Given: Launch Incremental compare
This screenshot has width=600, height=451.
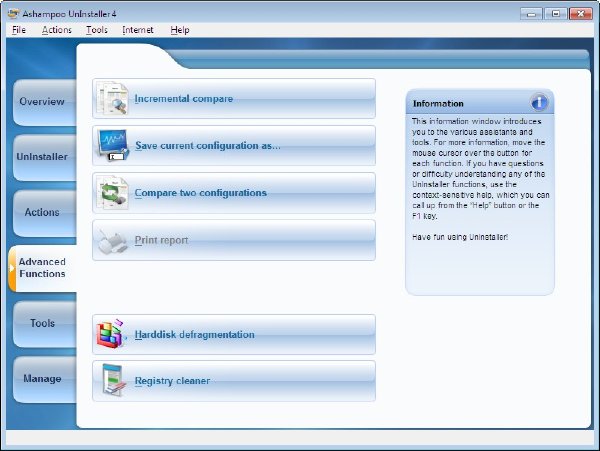Looking at the screenshot, I should 234,99.
